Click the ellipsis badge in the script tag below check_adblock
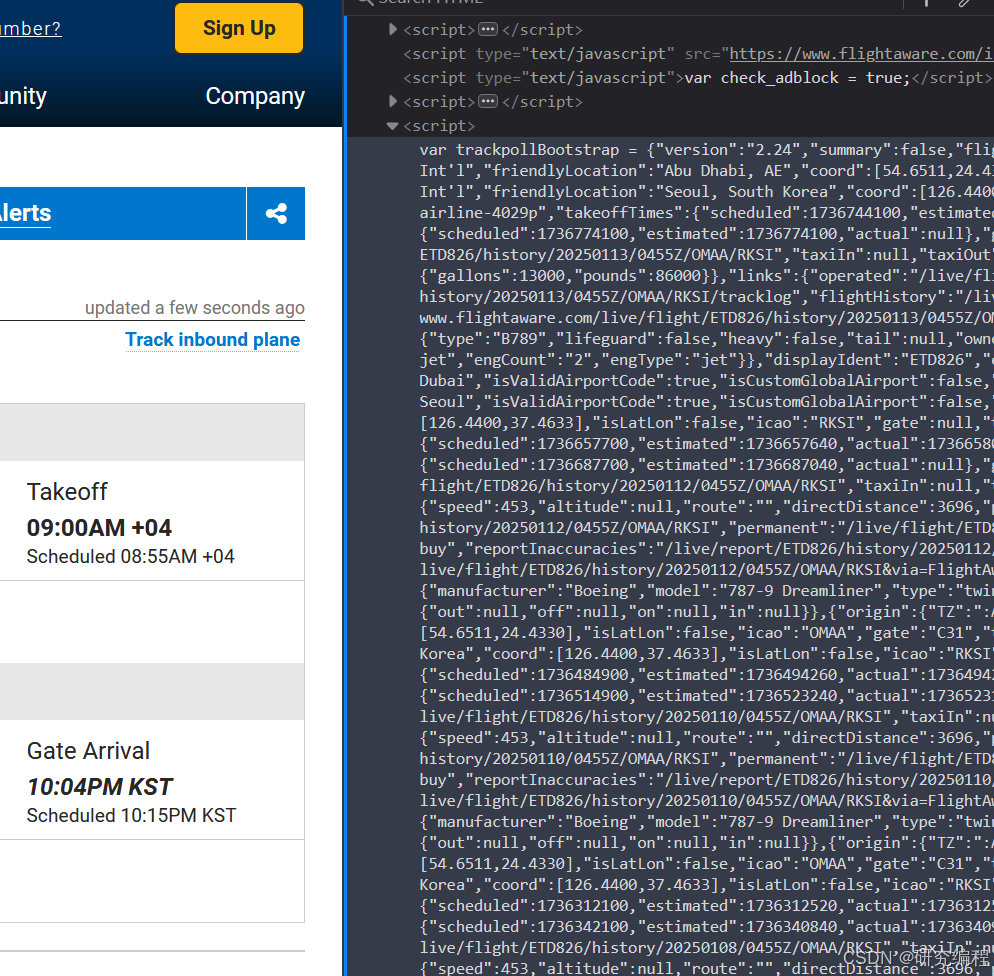This screenshot has width=994, height=976. click(x=488, y=101)
